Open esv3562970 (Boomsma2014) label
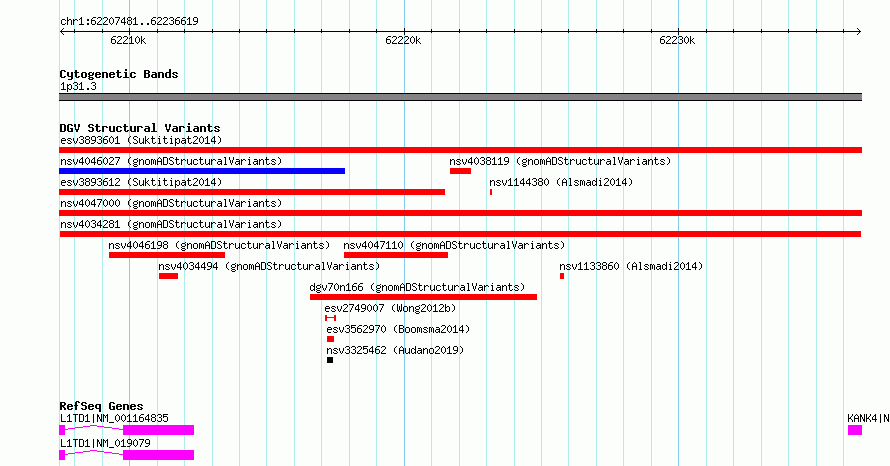 [x=398, y=329]
